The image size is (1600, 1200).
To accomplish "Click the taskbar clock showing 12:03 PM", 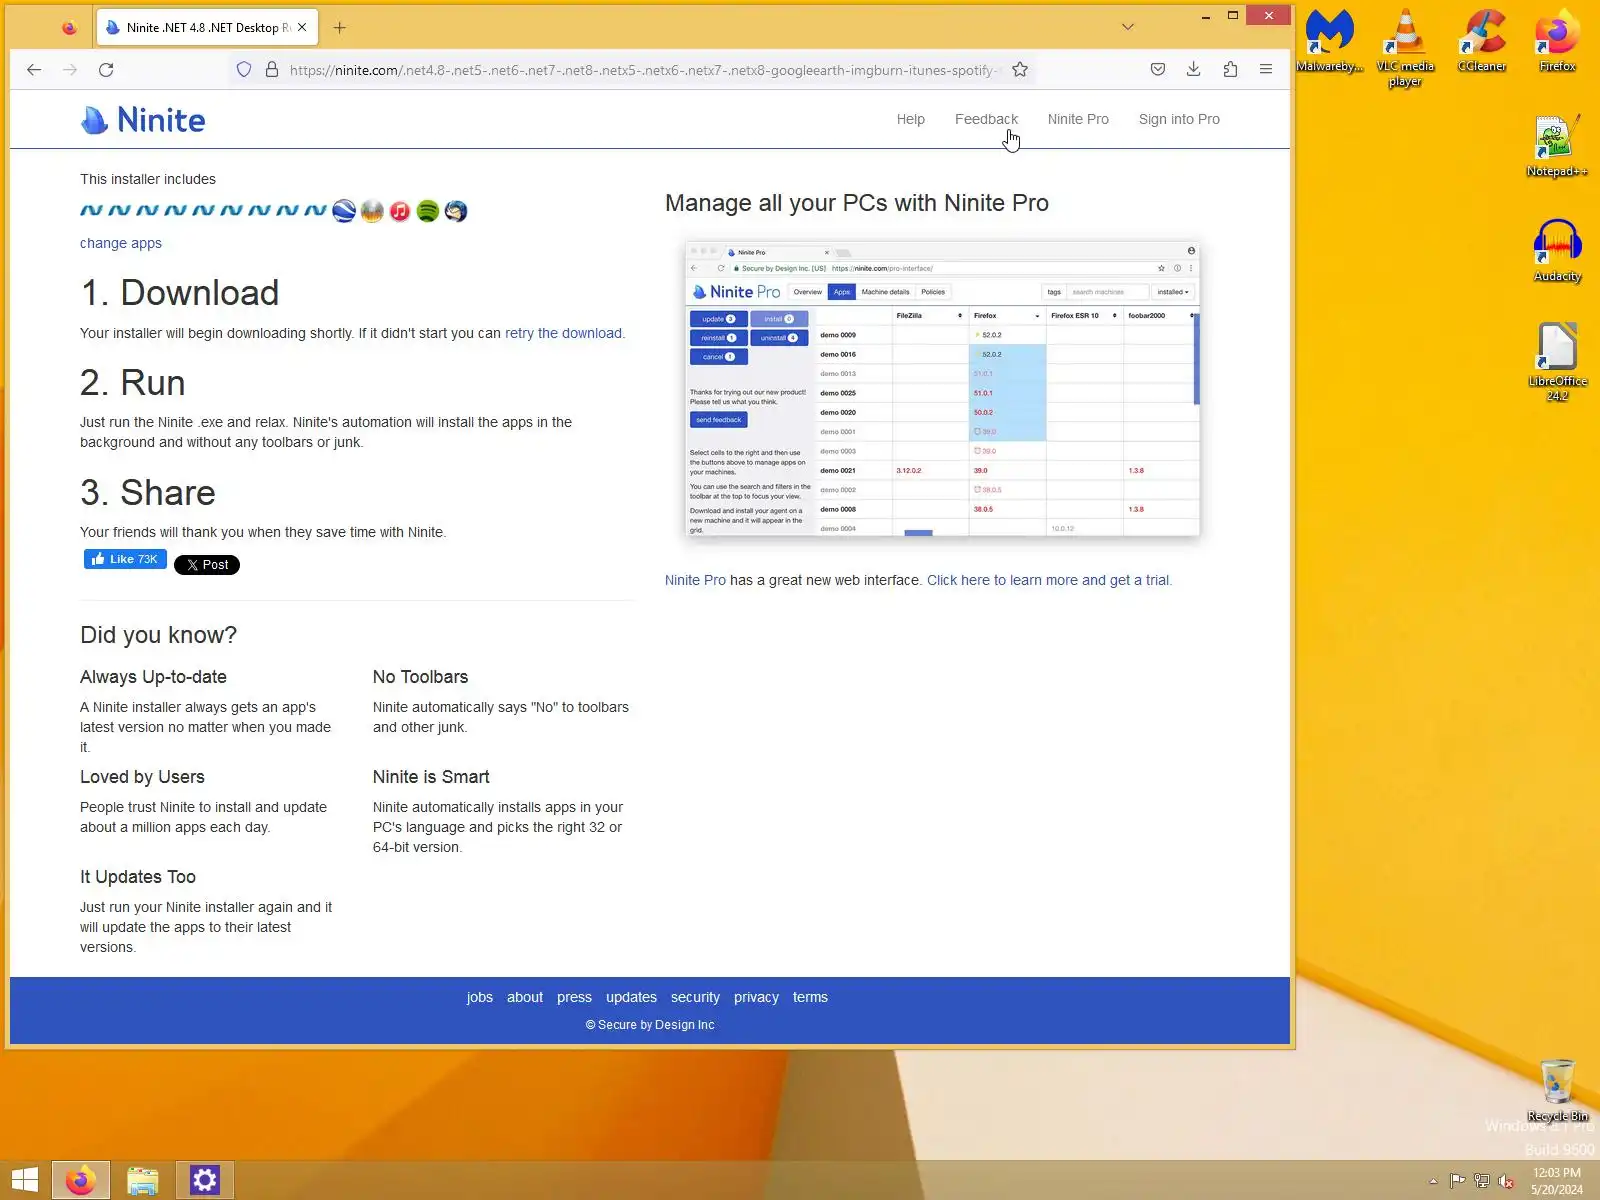I will (1557, 1181).
